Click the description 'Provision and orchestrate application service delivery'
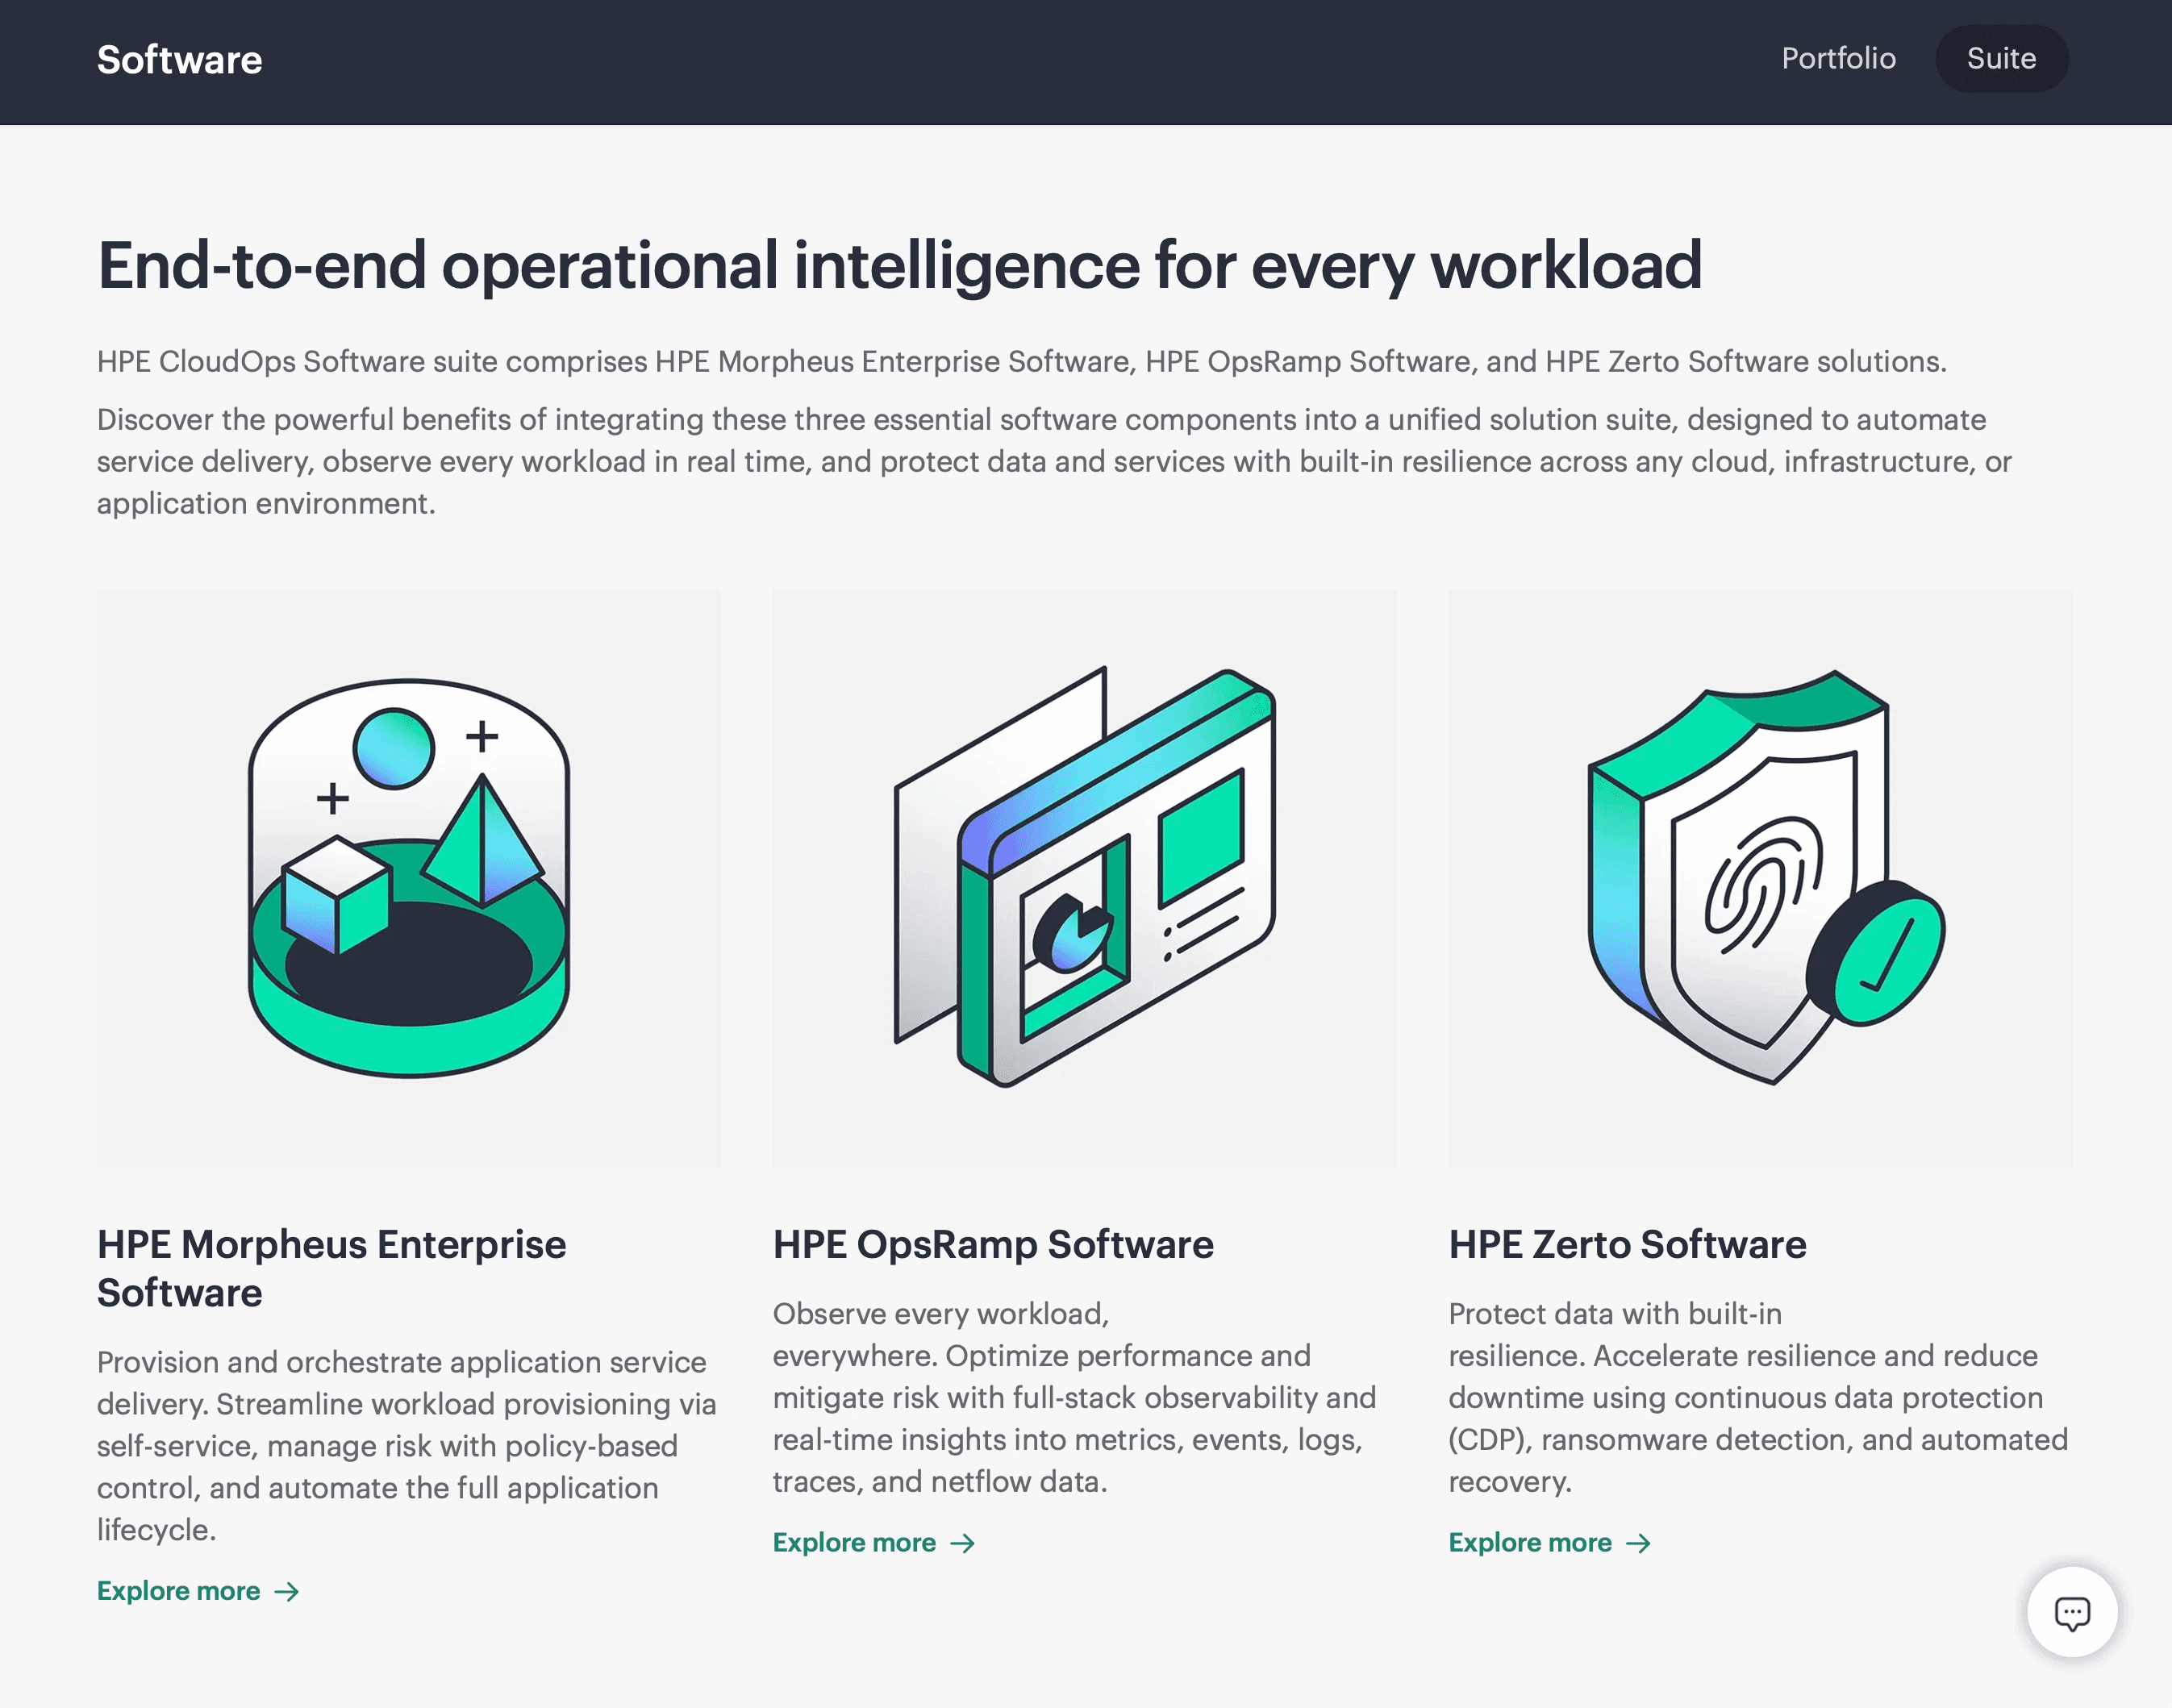The height and width of the screenshot is (1708, 2172). click(407, 1446)
